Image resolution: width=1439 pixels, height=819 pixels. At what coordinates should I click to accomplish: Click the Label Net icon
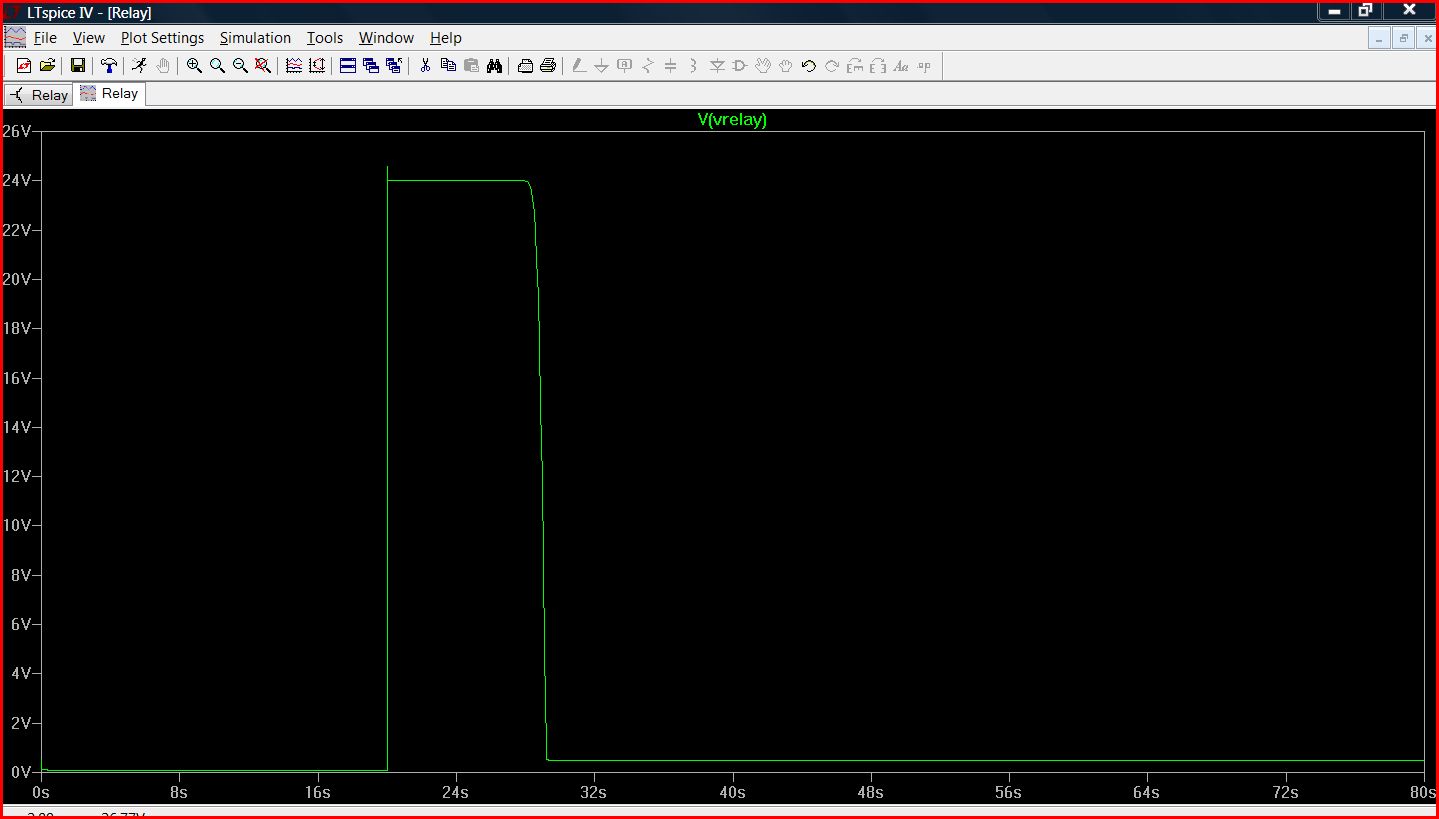pos(625,66)
